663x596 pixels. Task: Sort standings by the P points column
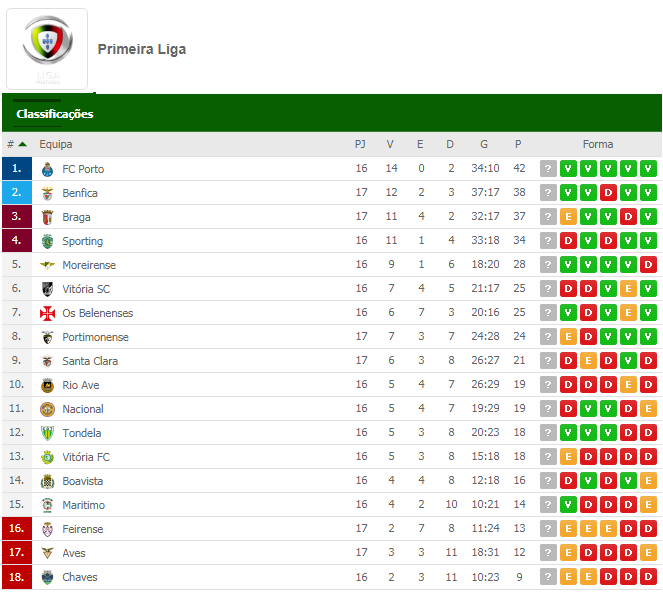[518, 144]
